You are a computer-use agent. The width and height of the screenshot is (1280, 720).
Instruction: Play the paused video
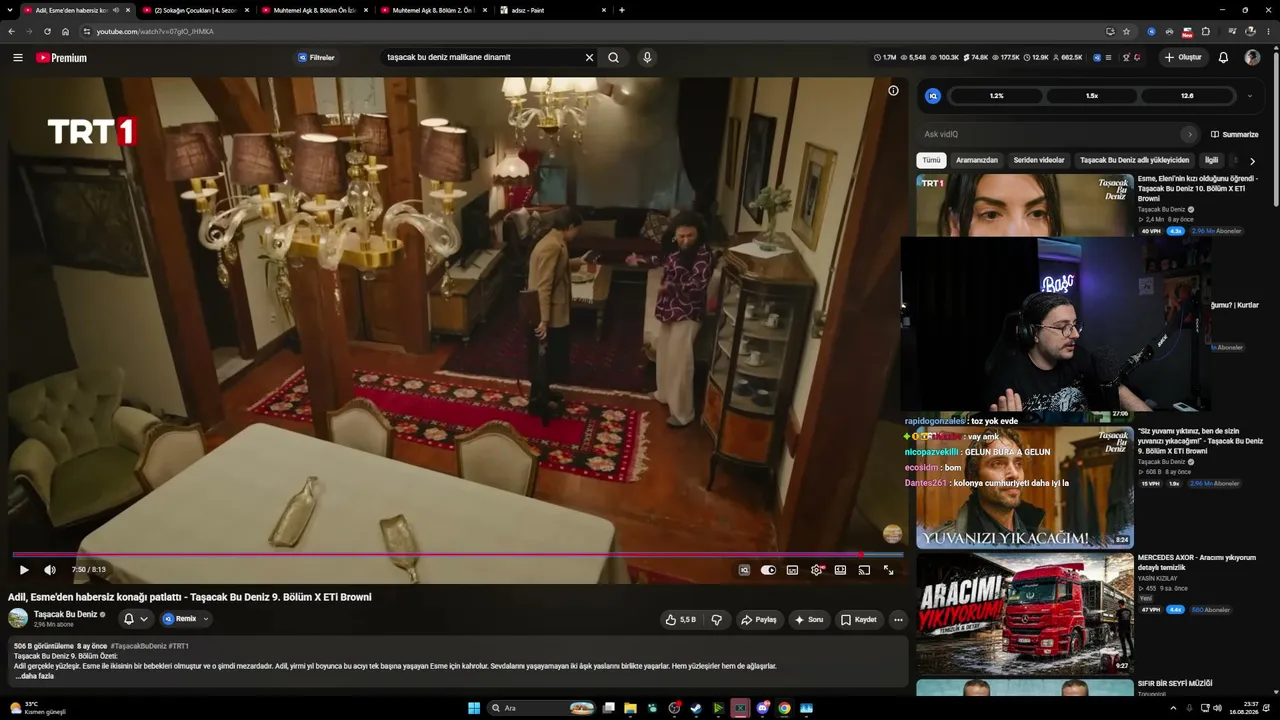24,570
